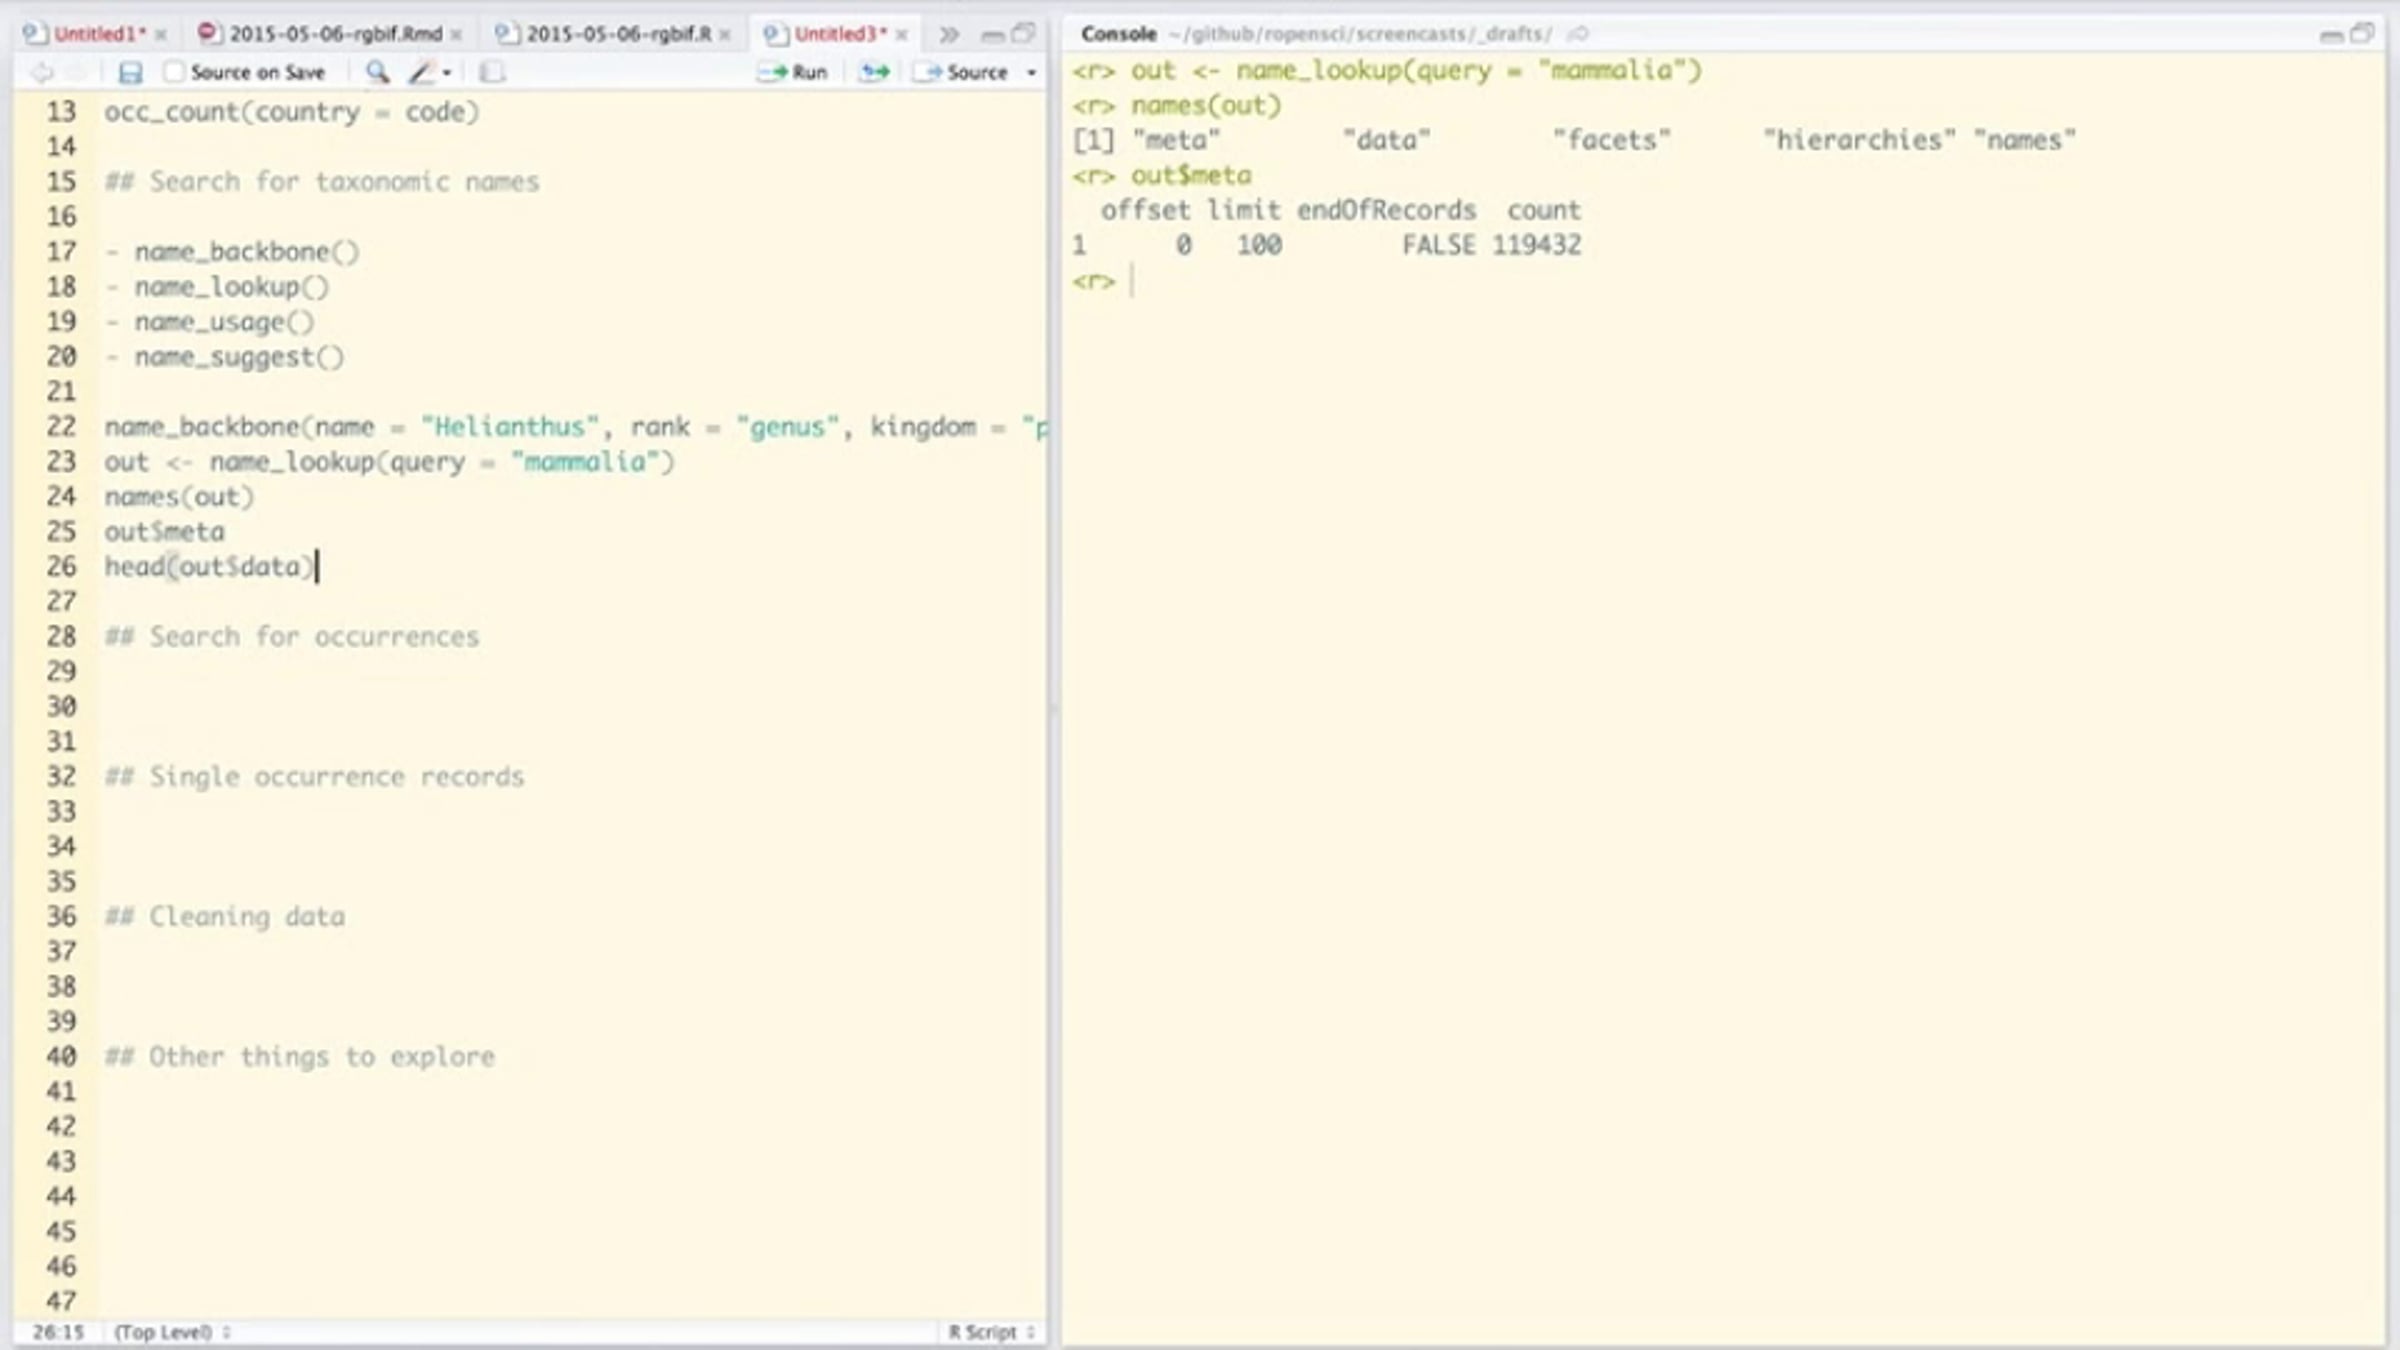Click the Run button
This screenshot has height=1350, width=2400.
(x=794, y=72)
